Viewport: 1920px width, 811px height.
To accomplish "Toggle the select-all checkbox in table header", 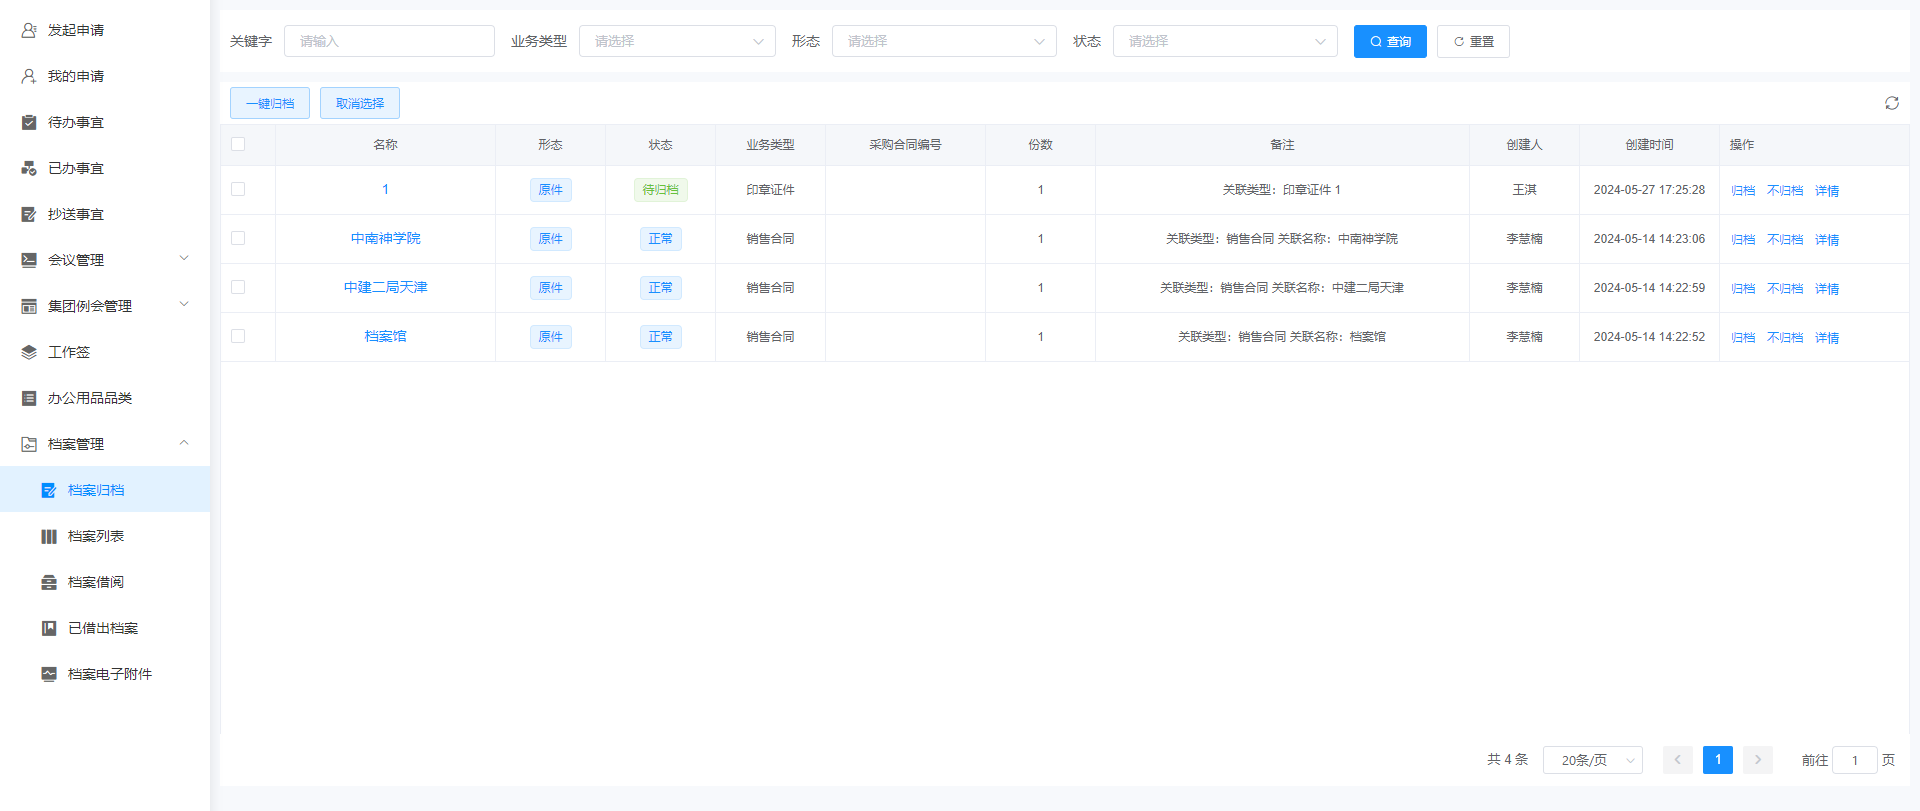I will pyautogui.click(x=238, y=144).
